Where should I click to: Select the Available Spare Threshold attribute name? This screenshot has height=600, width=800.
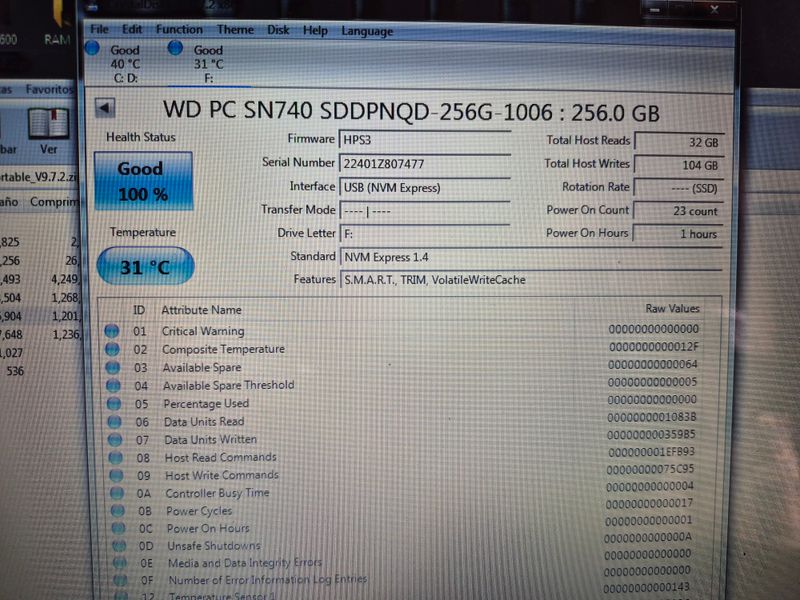[229, 385]
